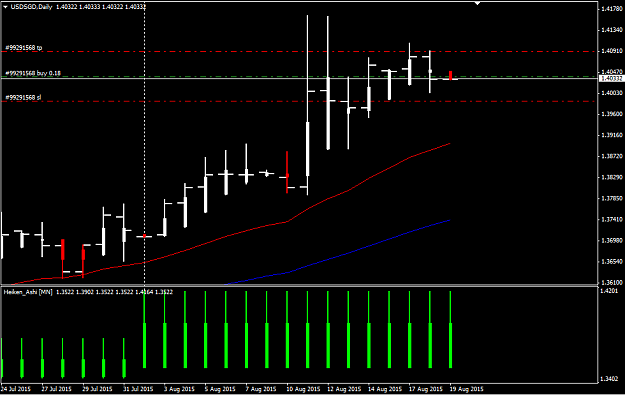
Task: Click the 1.37850 price scale label
Action: [x=612, y=198]
